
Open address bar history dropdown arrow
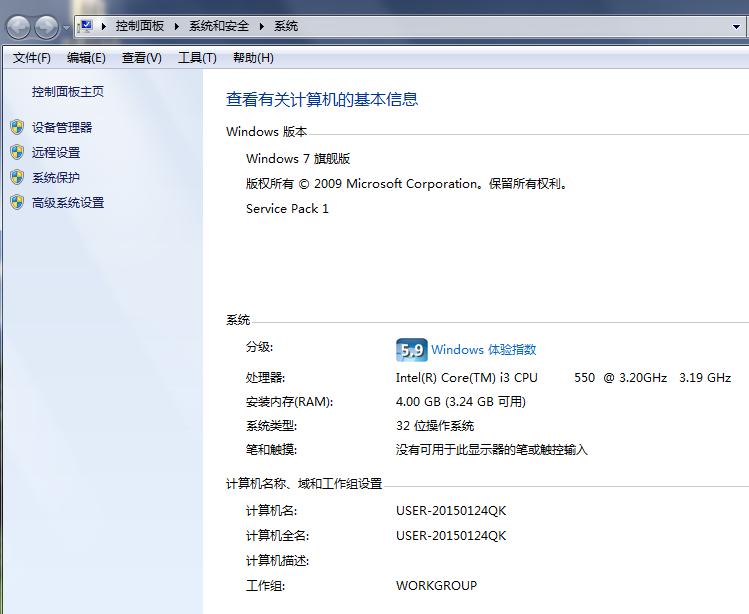(736, 27)
